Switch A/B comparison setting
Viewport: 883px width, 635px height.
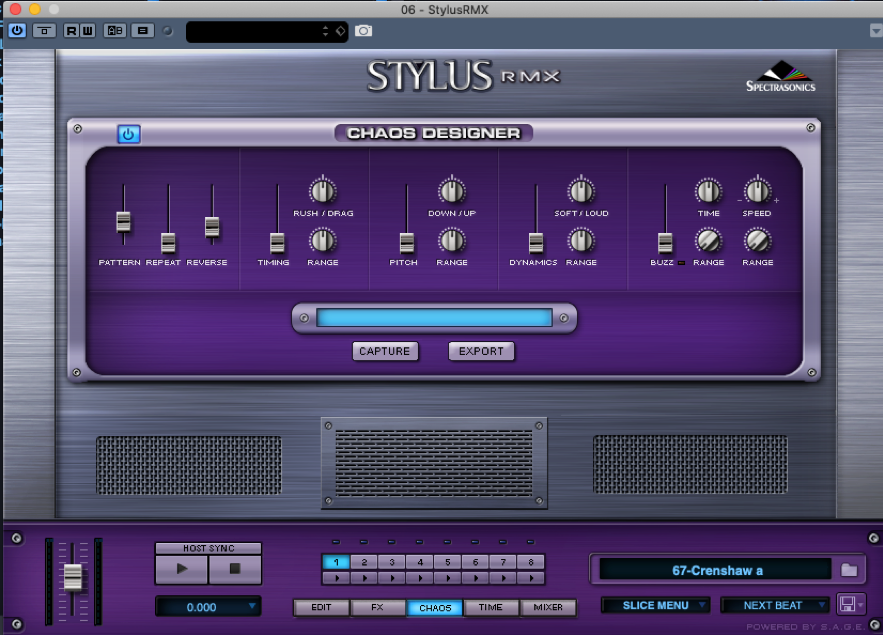click(115, 30)
